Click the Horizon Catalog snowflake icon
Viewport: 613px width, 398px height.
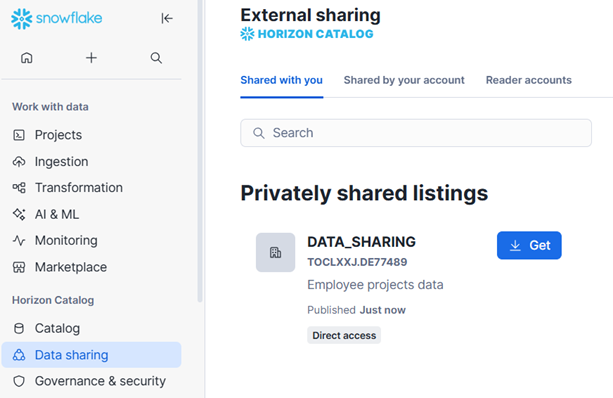click(x=247, y=34)
